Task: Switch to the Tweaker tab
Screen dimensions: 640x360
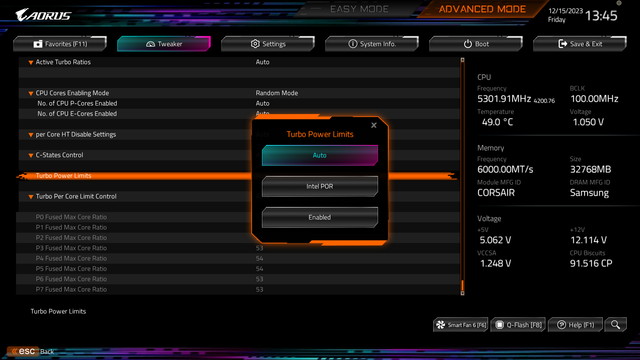Action: [x=164, y=44]
